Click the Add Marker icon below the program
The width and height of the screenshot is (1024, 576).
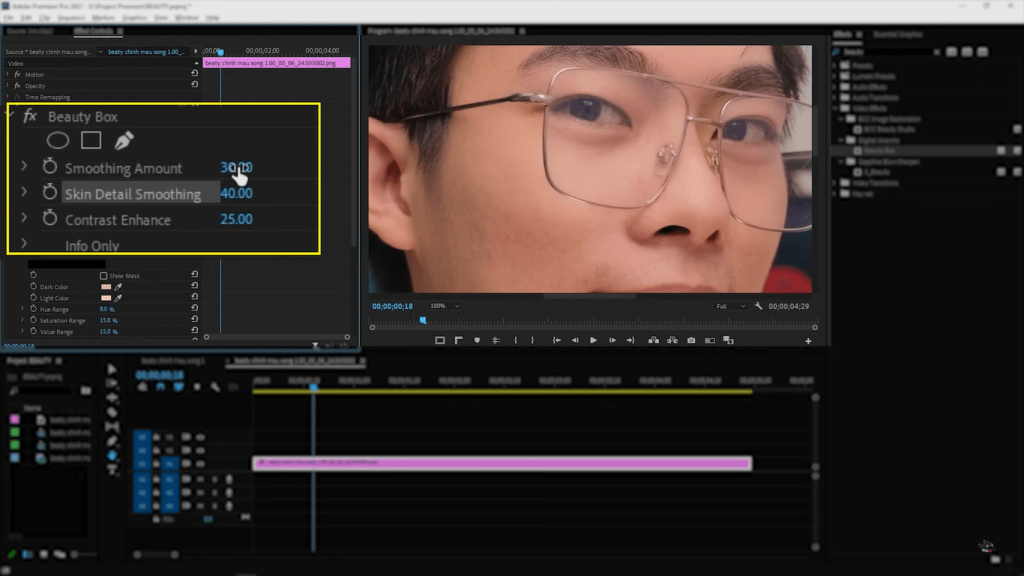(477, 340)
